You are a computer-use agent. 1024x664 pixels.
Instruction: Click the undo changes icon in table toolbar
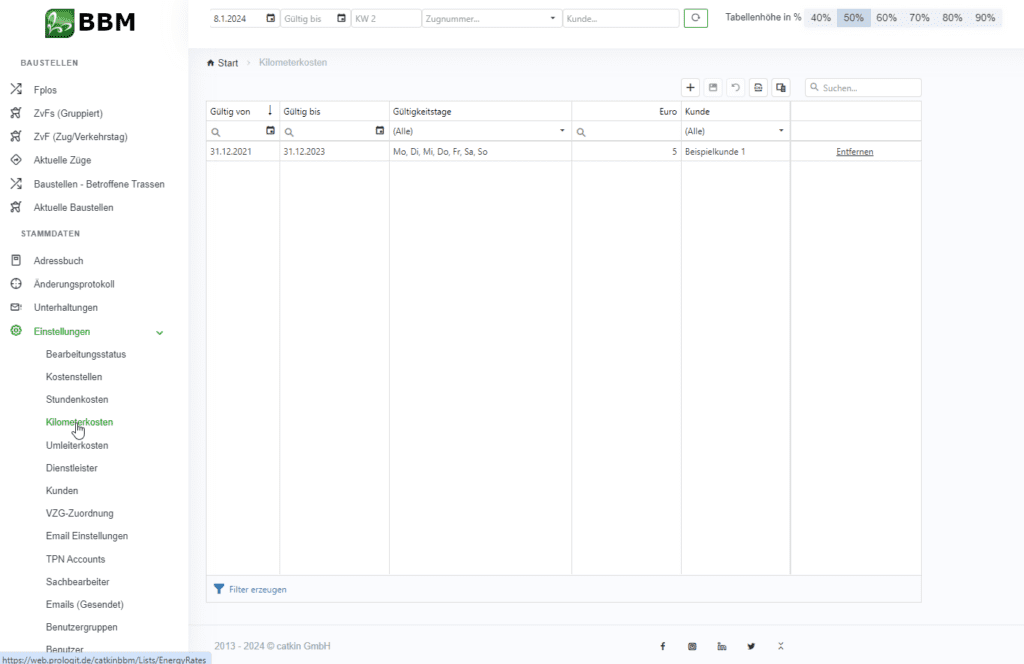tap(736, 88)
